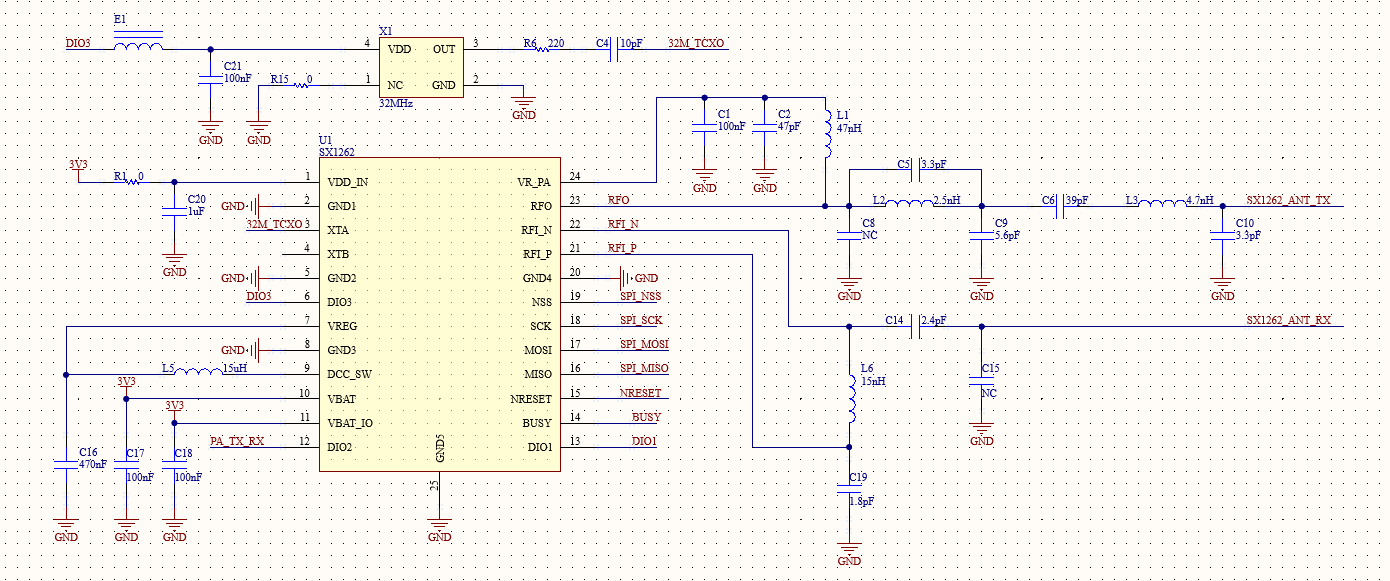The image size is (1390, 581).
Task: Select the E1 ferrite bead symbol
Action: (x=138, y=47)
